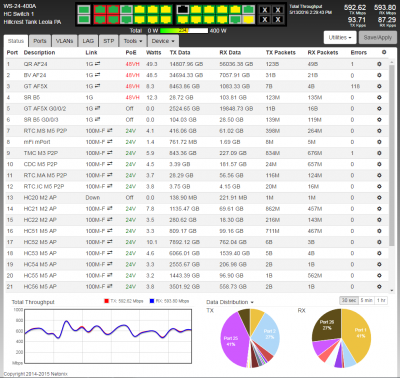The image size is (400, 378).
Task: Open the gear icon for port 9
Action: (x=379, y=153)
